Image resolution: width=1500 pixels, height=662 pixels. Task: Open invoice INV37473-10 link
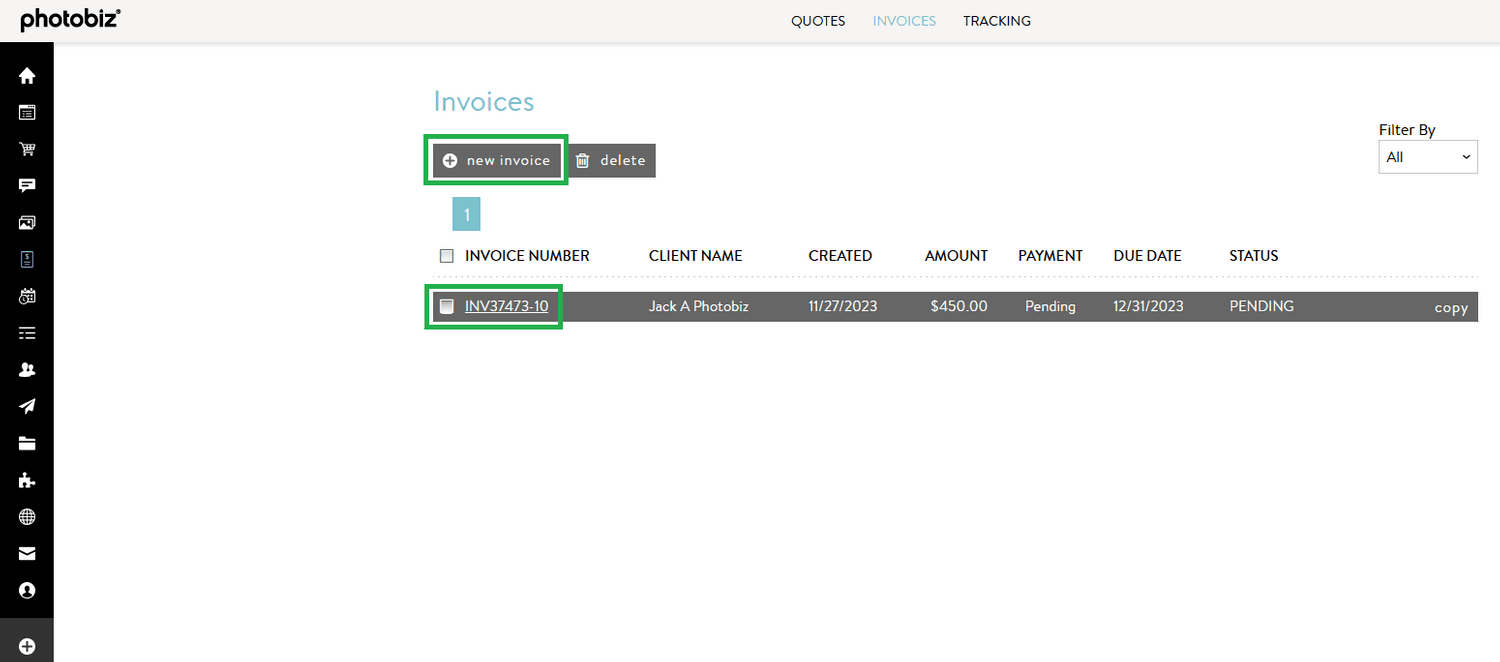point(506,306)
